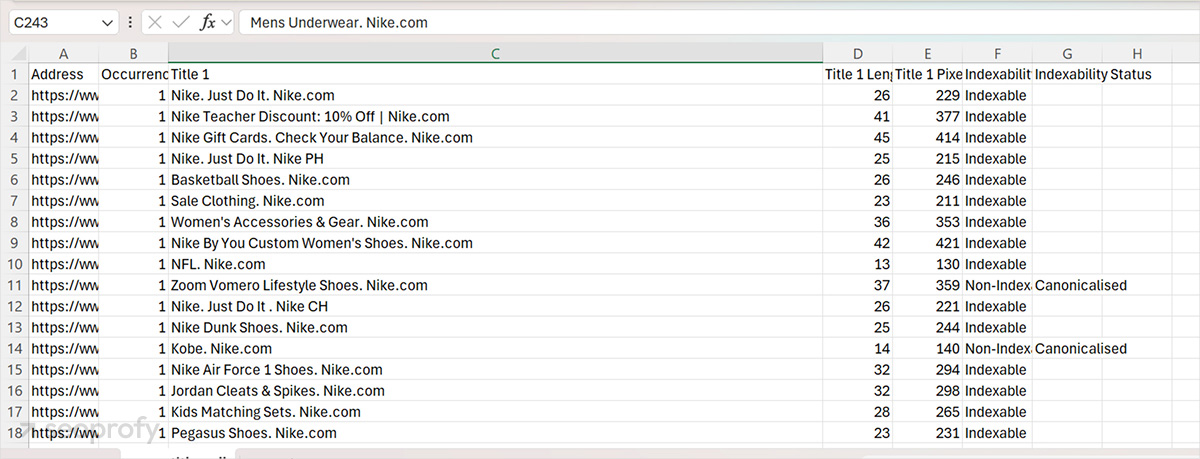Click pixel width 353 cell
1200x459 pixels.
(x=927, y=222)
